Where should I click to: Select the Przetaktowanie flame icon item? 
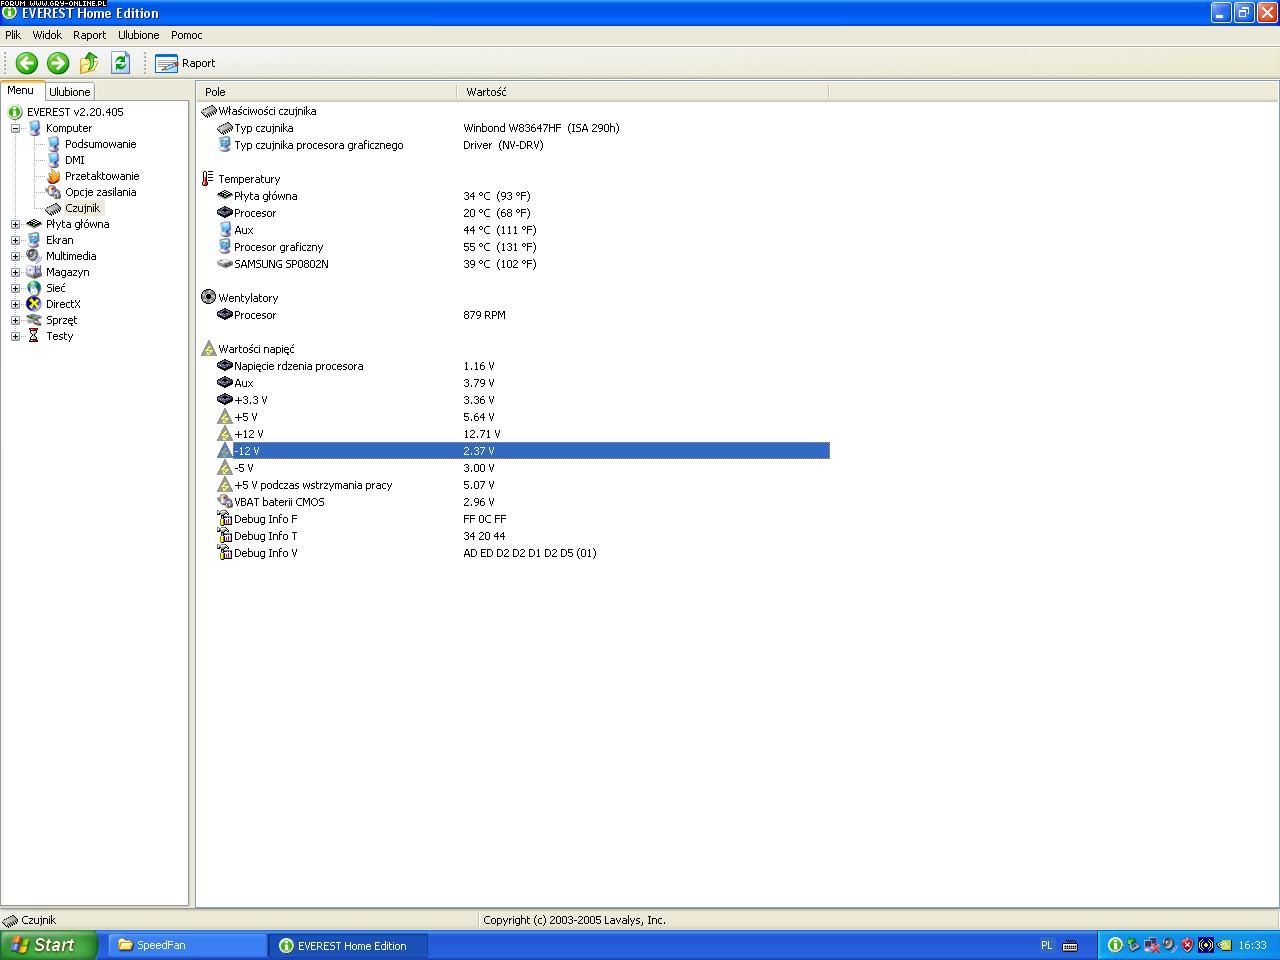[101, 176]
